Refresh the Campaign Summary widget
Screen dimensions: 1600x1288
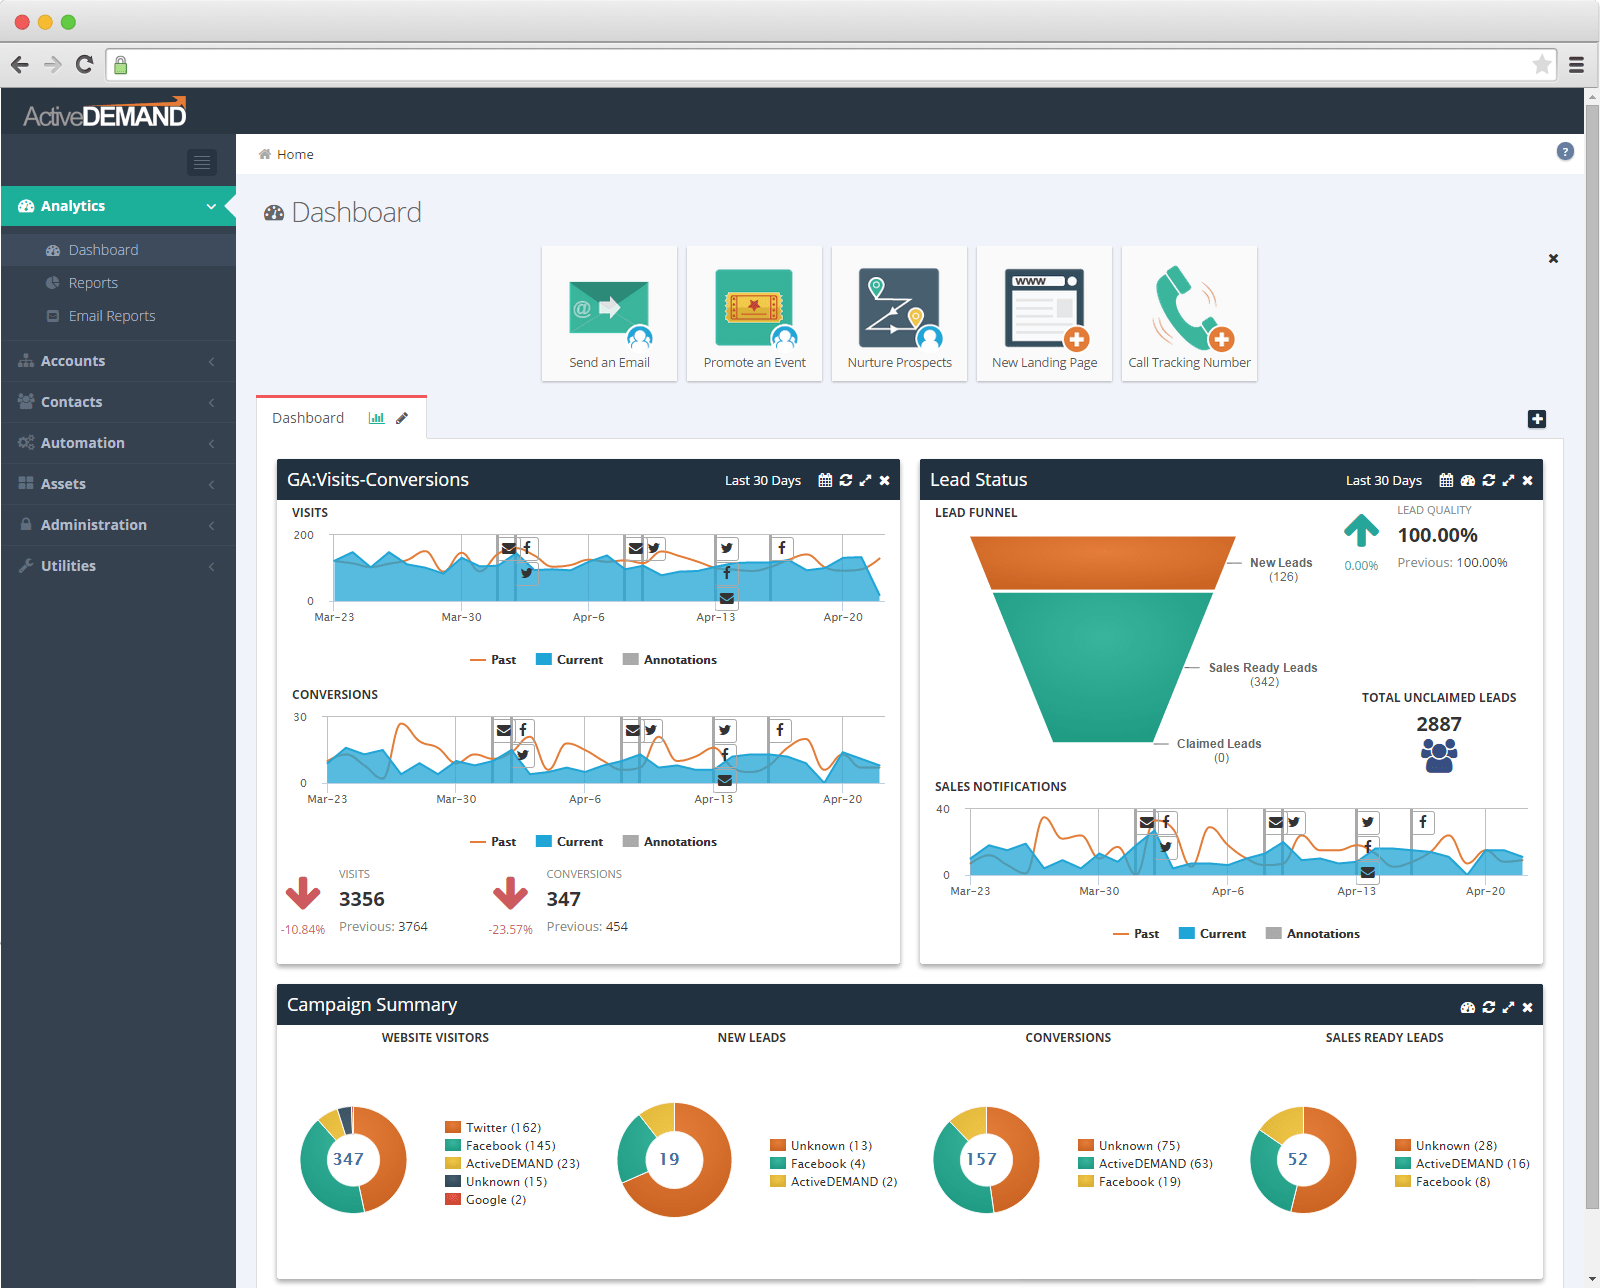point(1489,1007)
